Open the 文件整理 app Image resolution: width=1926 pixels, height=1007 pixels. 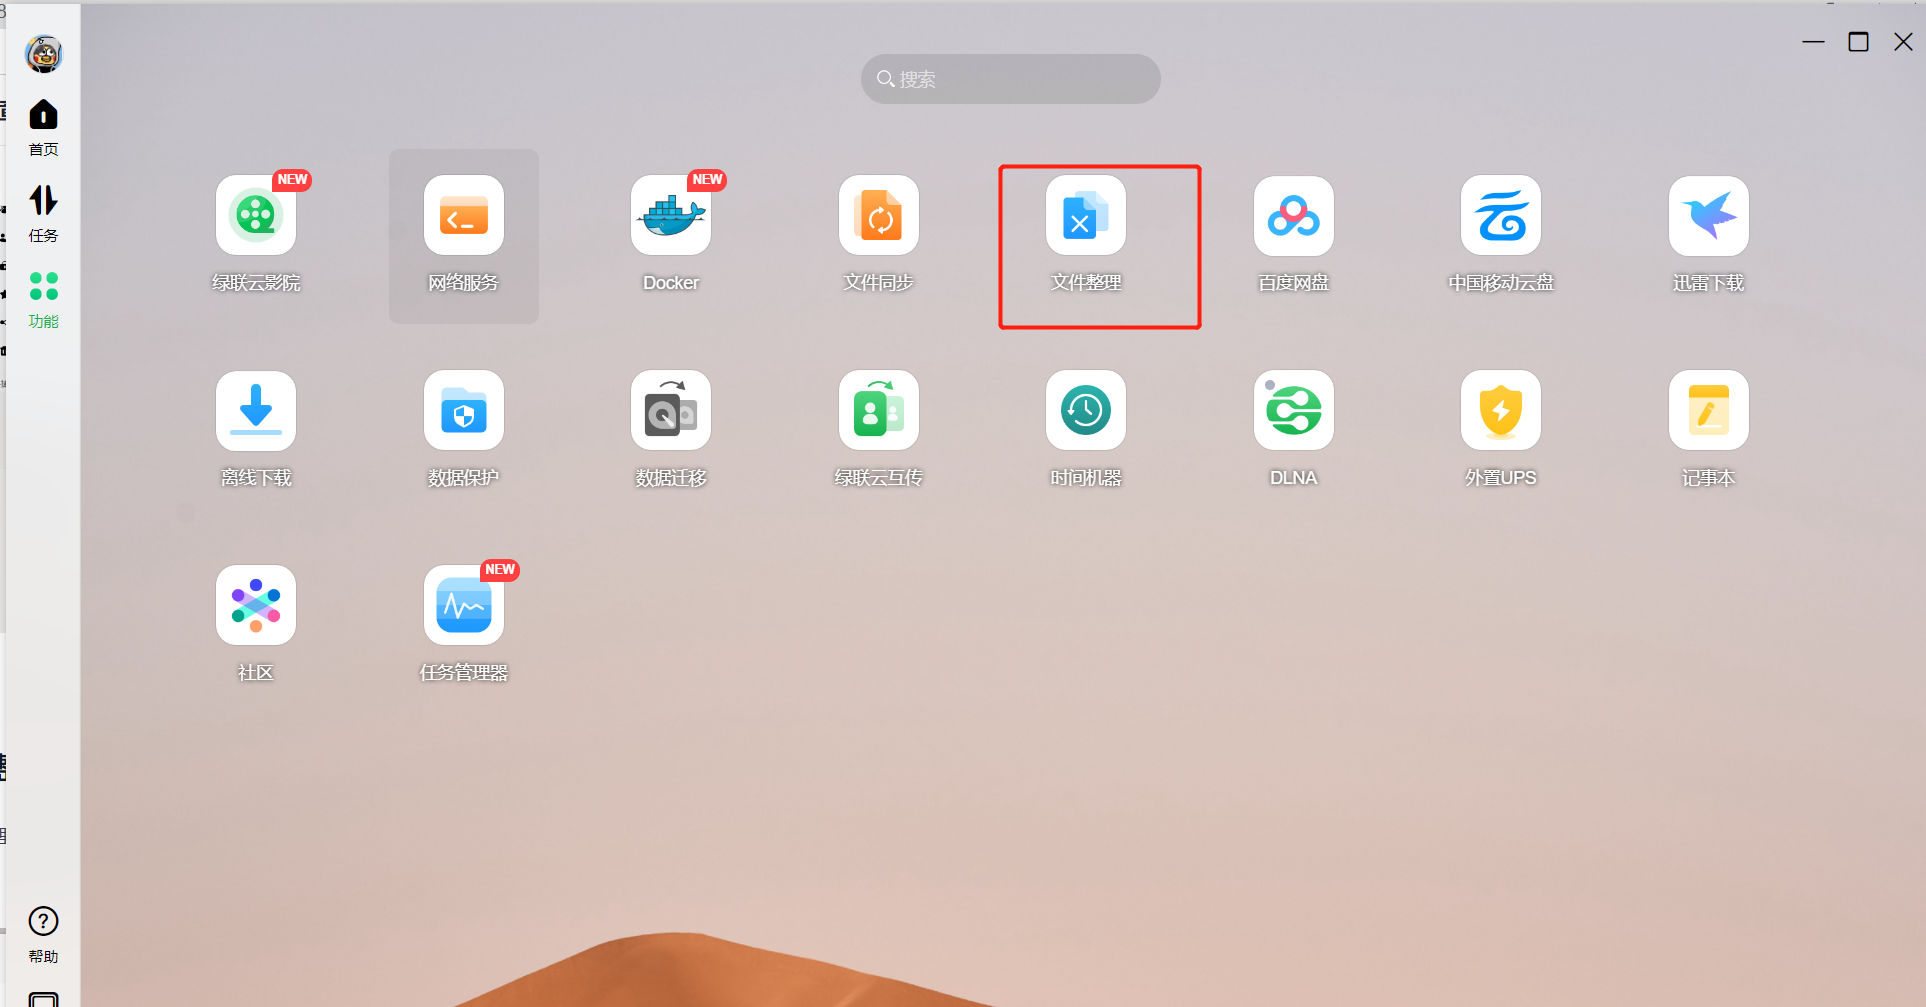click(1086, 215)
